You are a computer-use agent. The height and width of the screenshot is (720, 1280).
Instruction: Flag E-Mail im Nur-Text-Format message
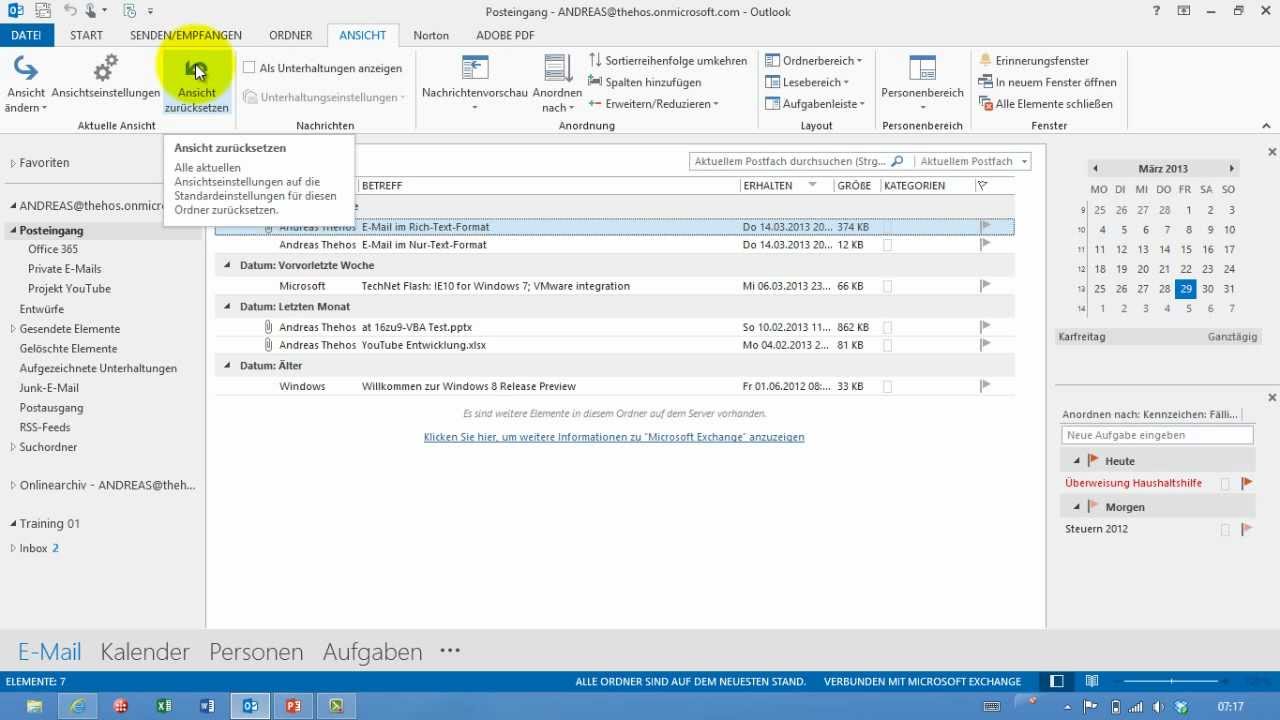(x=985, y=245)
